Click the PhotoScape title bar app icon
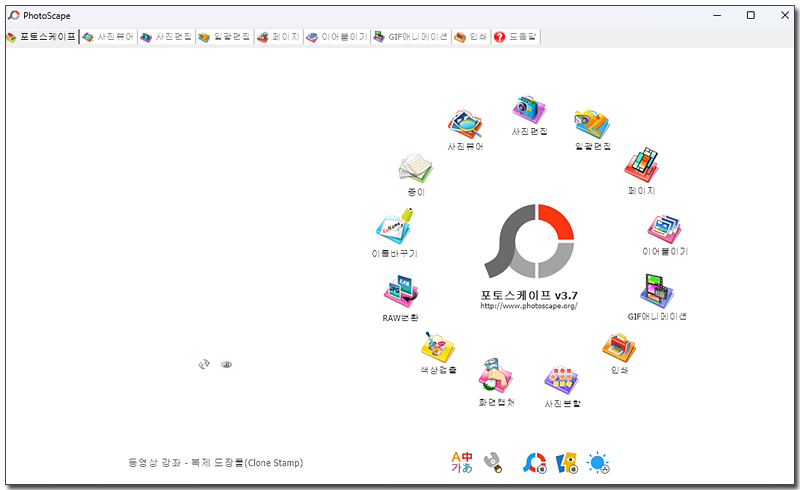 click(14, 15)
